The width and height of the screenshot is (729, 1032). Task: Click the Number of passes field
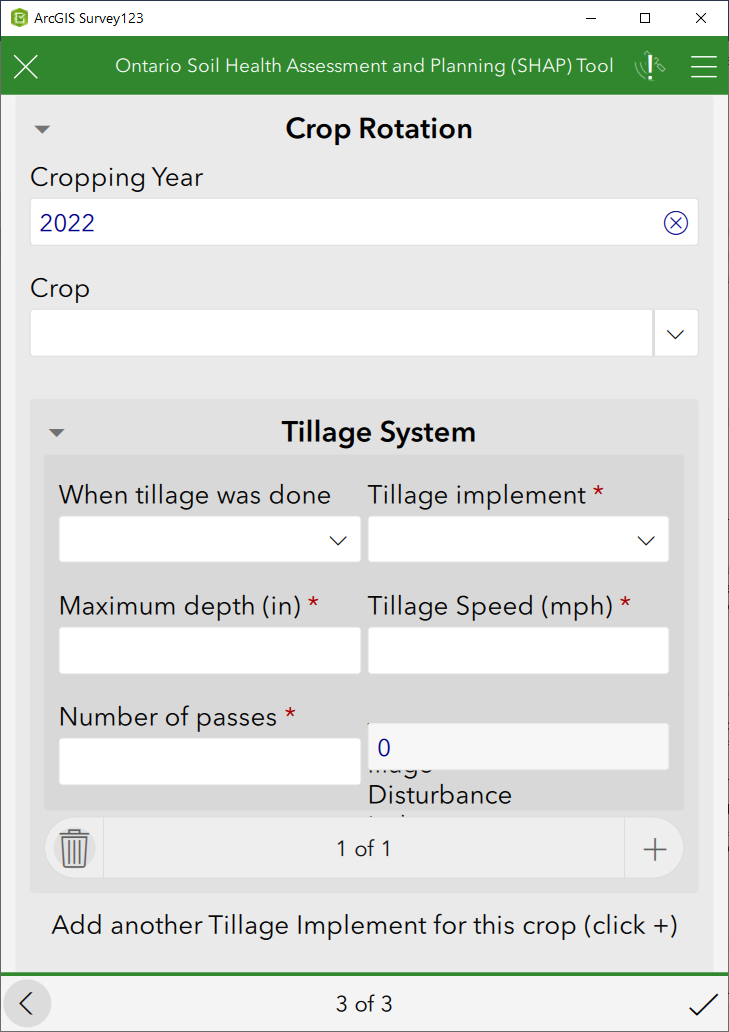pyautogui.click(x=209, y=761)
